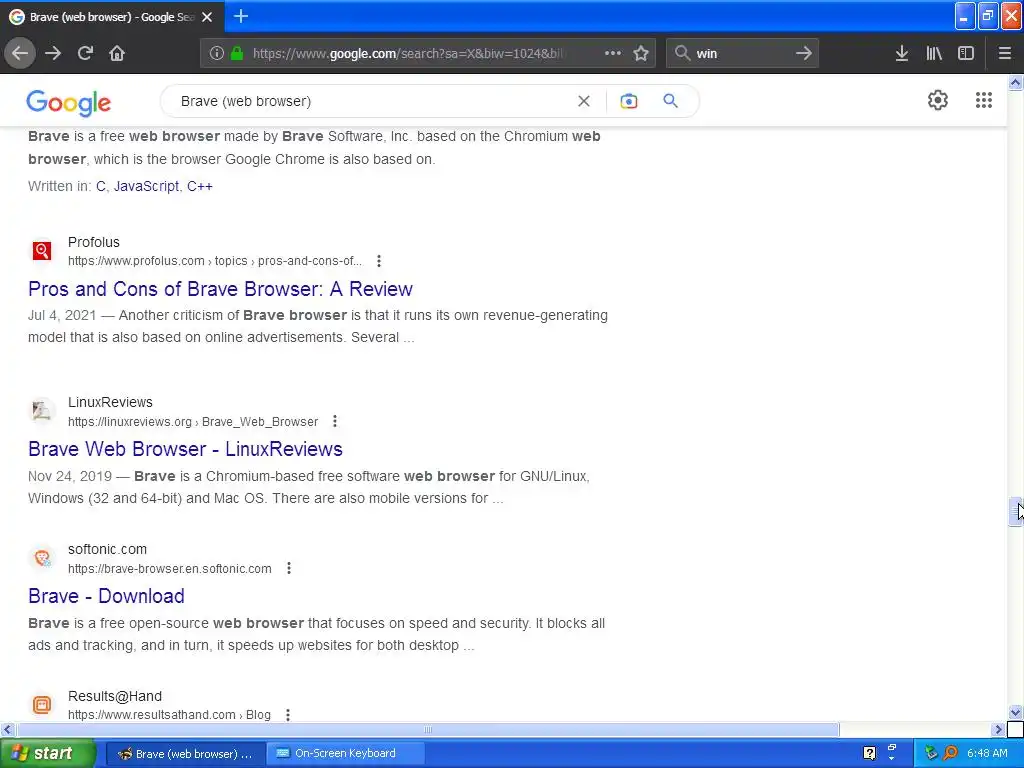Image resolution: width=1024 pixels, height=768 pixels.
Task: Open more options for Results@Hand result
Action: (288, 715)
